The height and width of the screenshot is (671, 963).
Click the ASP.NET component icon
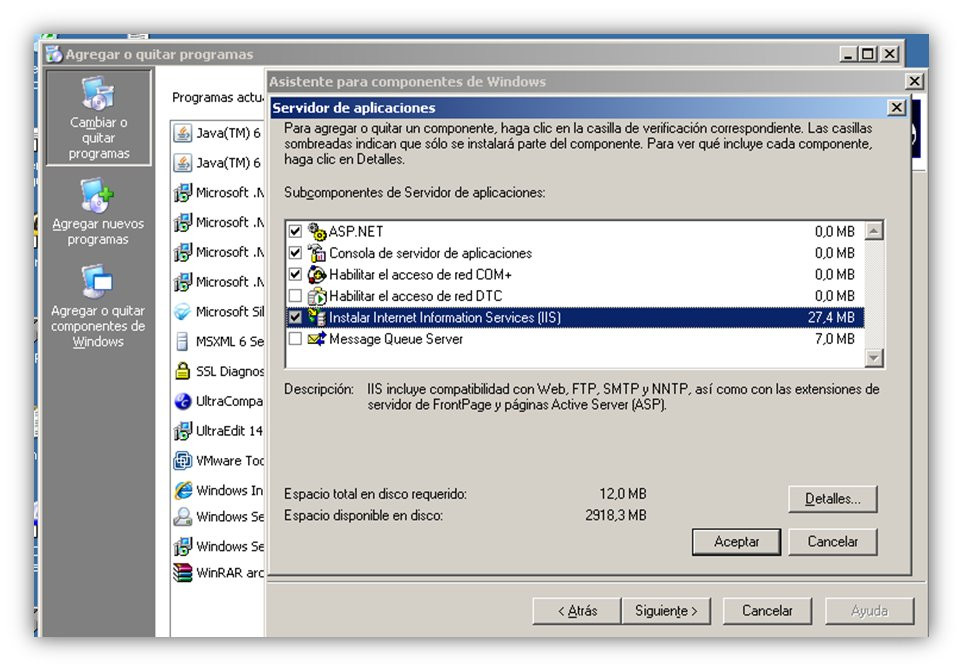(316, 231)
